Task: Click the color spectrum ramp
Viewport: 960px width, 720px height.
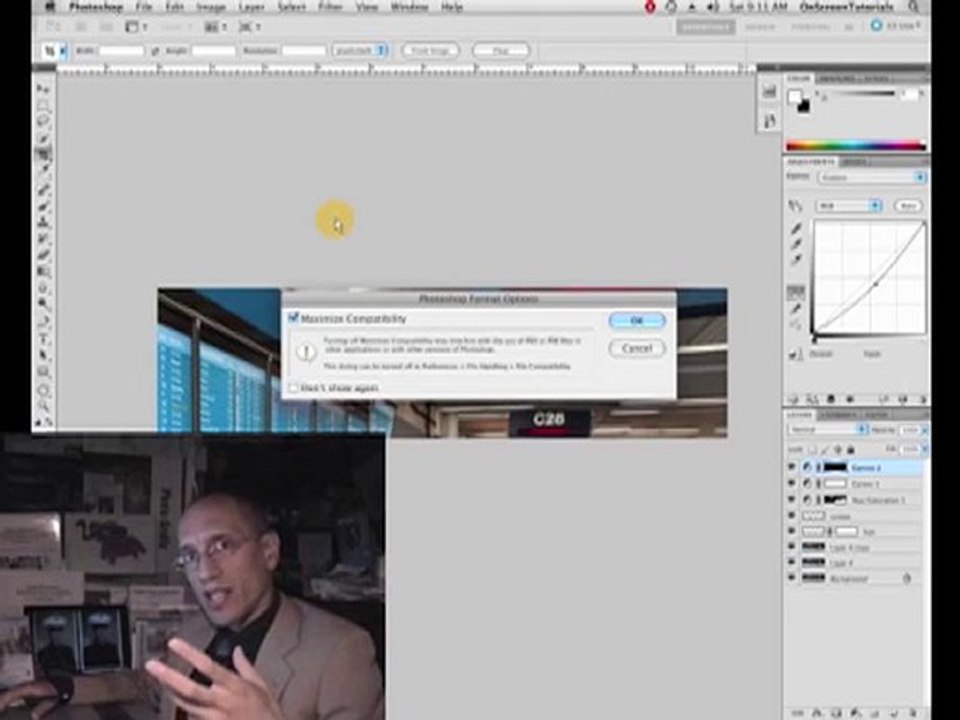Action: 855,146
